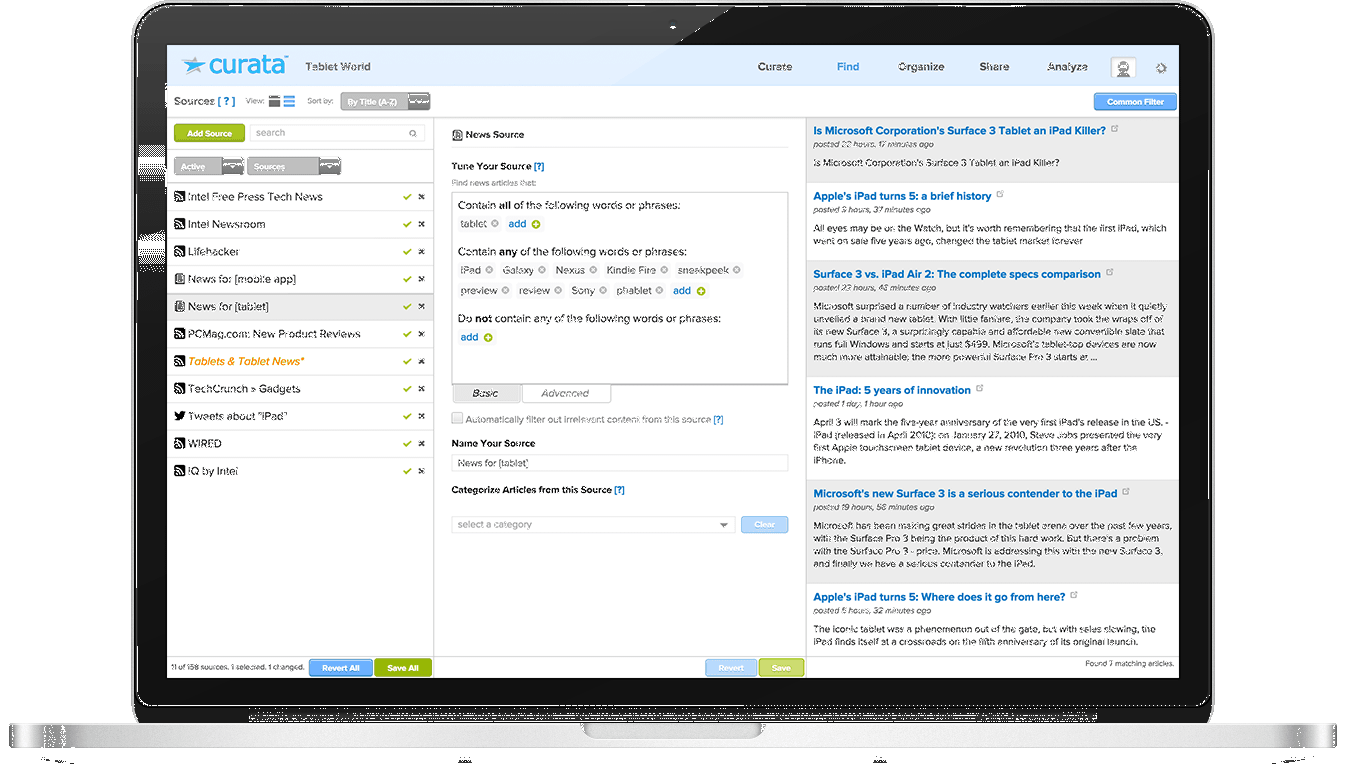Go to the Curate menu

pos(775,67)
